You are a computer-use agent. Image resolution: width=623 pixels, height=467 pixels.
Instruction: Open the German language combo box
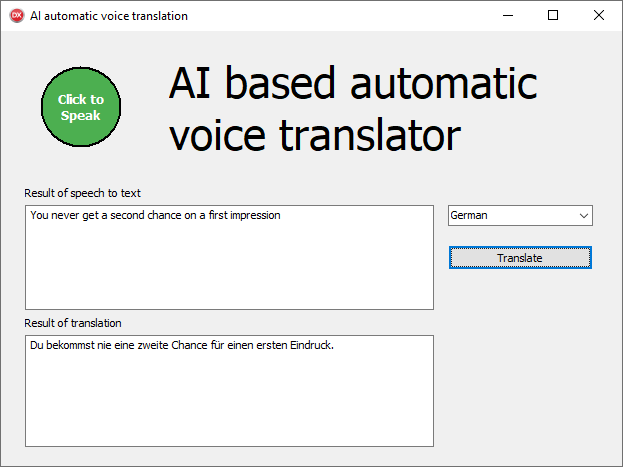519,215
